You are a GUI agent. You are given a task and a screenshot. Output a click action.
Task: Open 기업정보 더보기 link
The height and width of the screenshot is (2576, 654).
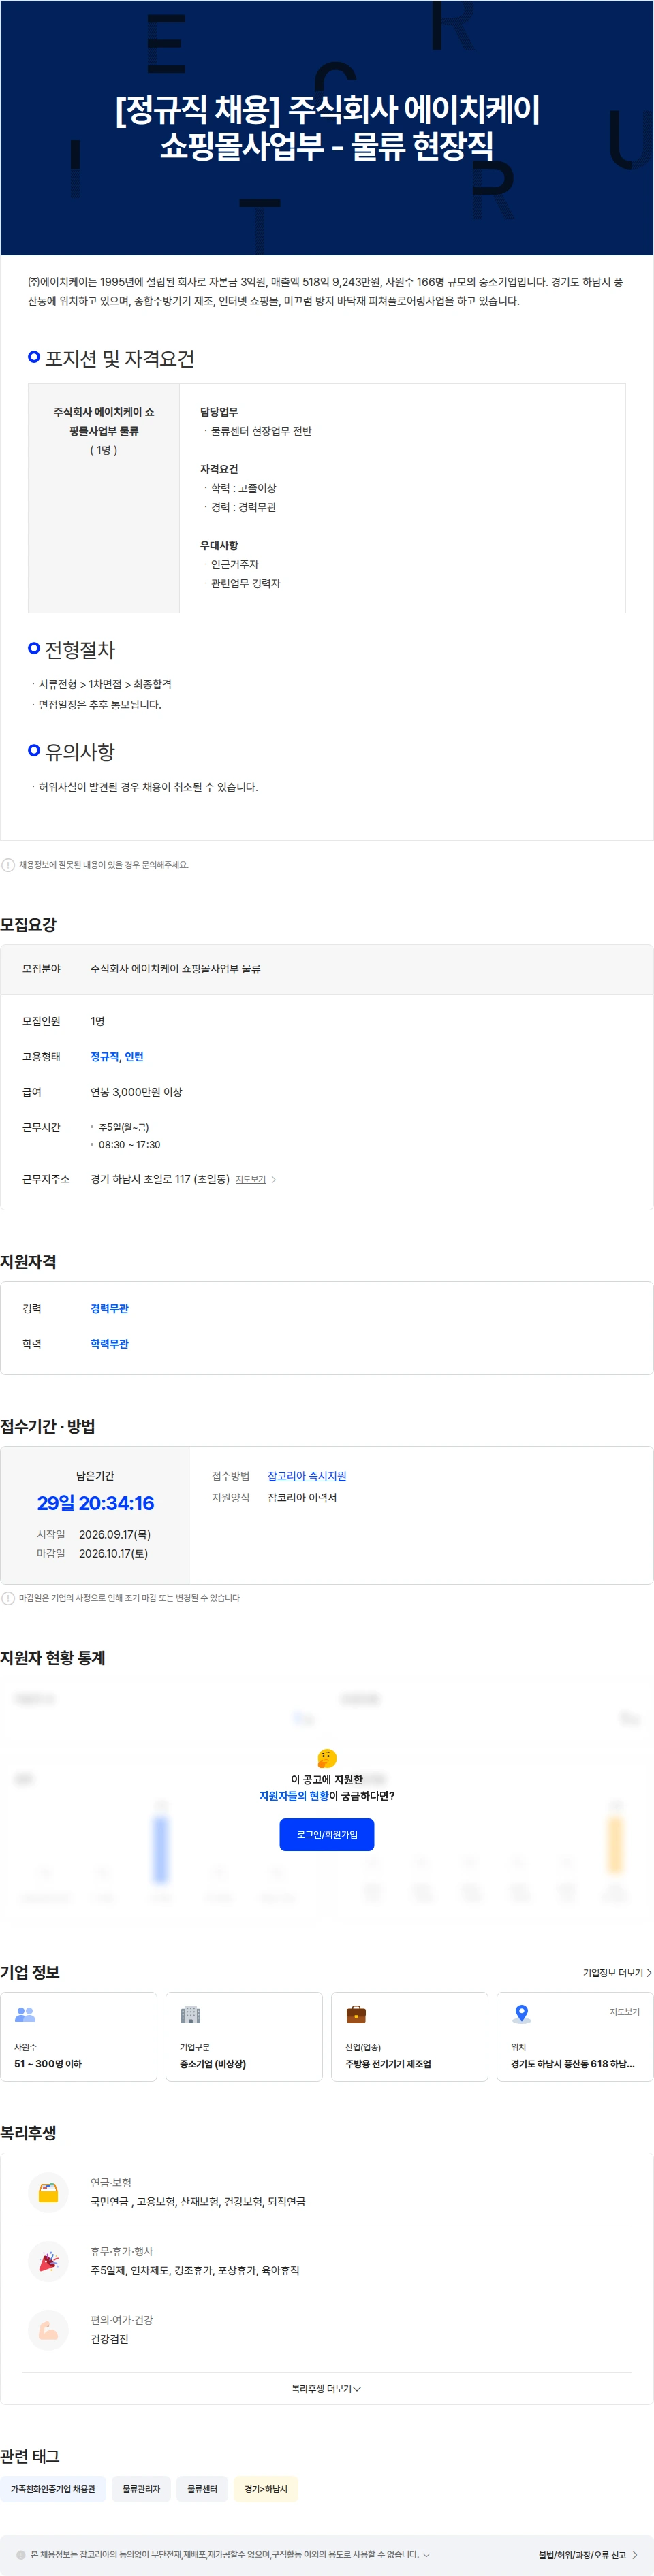[x=617, y=1973]
